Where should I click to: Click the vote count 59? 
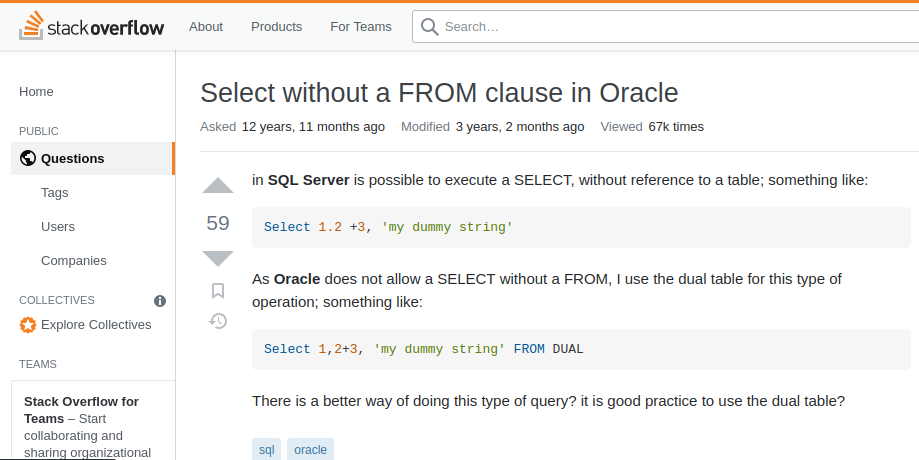coord(218,223)
